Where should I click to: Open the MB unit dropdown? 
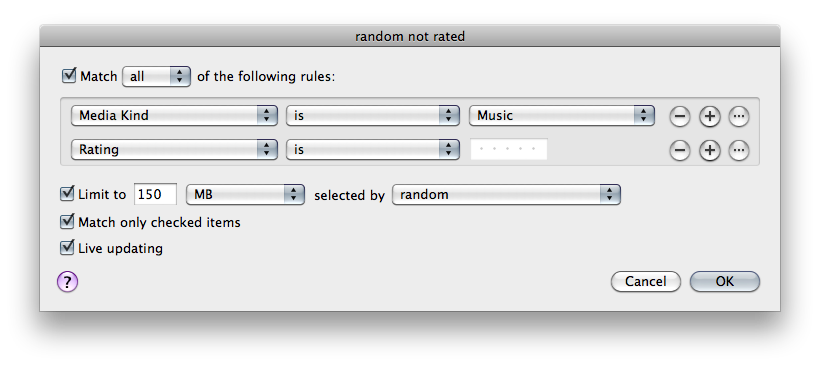[x=245, y=195]
